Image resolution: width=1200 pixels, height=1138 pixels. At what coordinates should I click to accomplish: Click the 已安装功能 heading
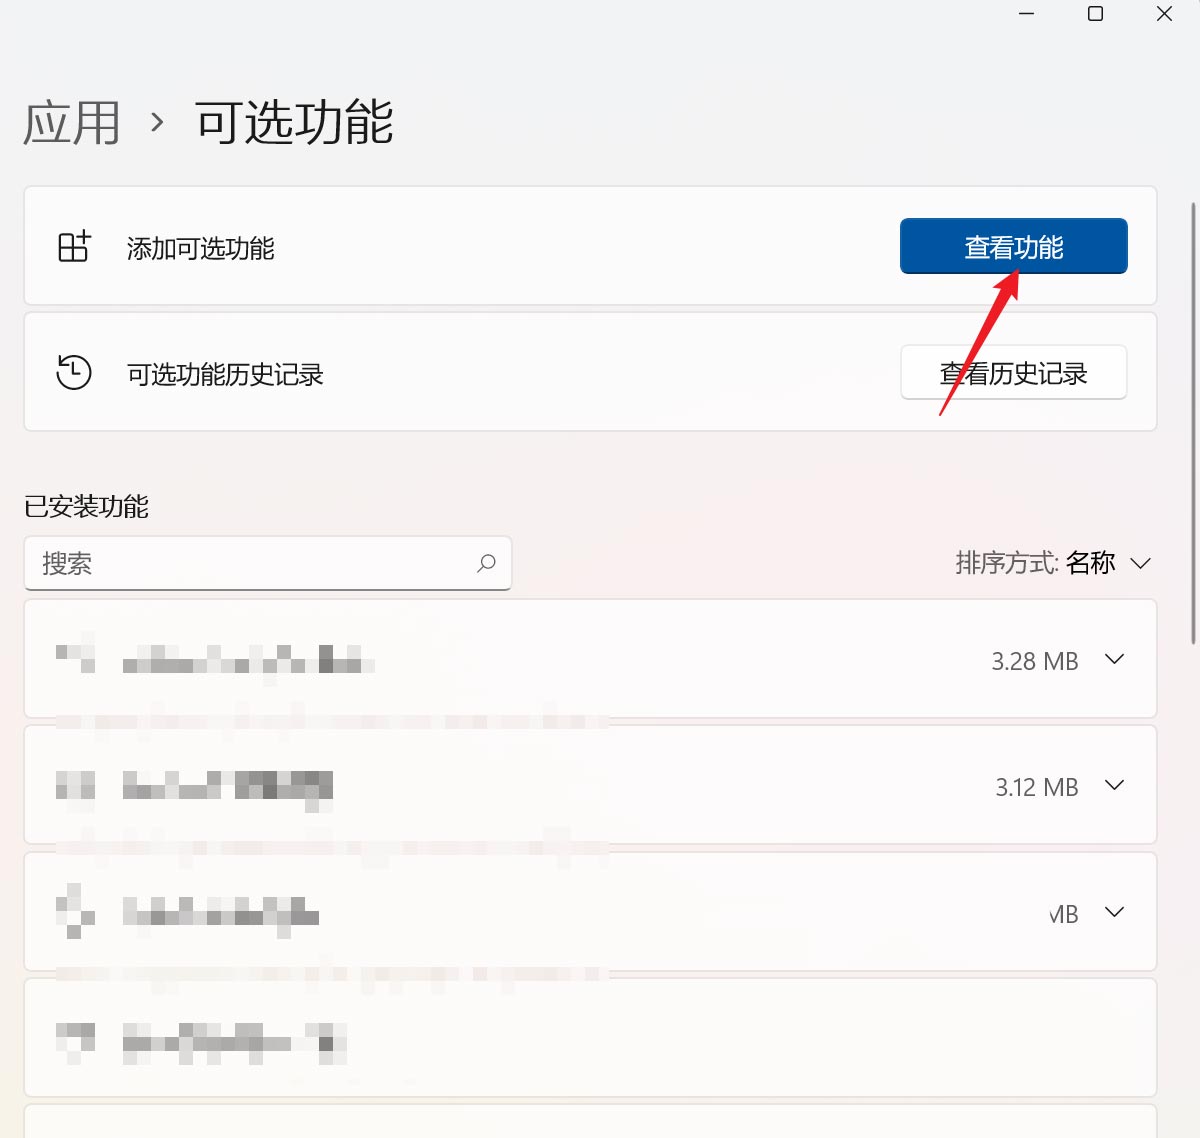(x=86, y=507)
